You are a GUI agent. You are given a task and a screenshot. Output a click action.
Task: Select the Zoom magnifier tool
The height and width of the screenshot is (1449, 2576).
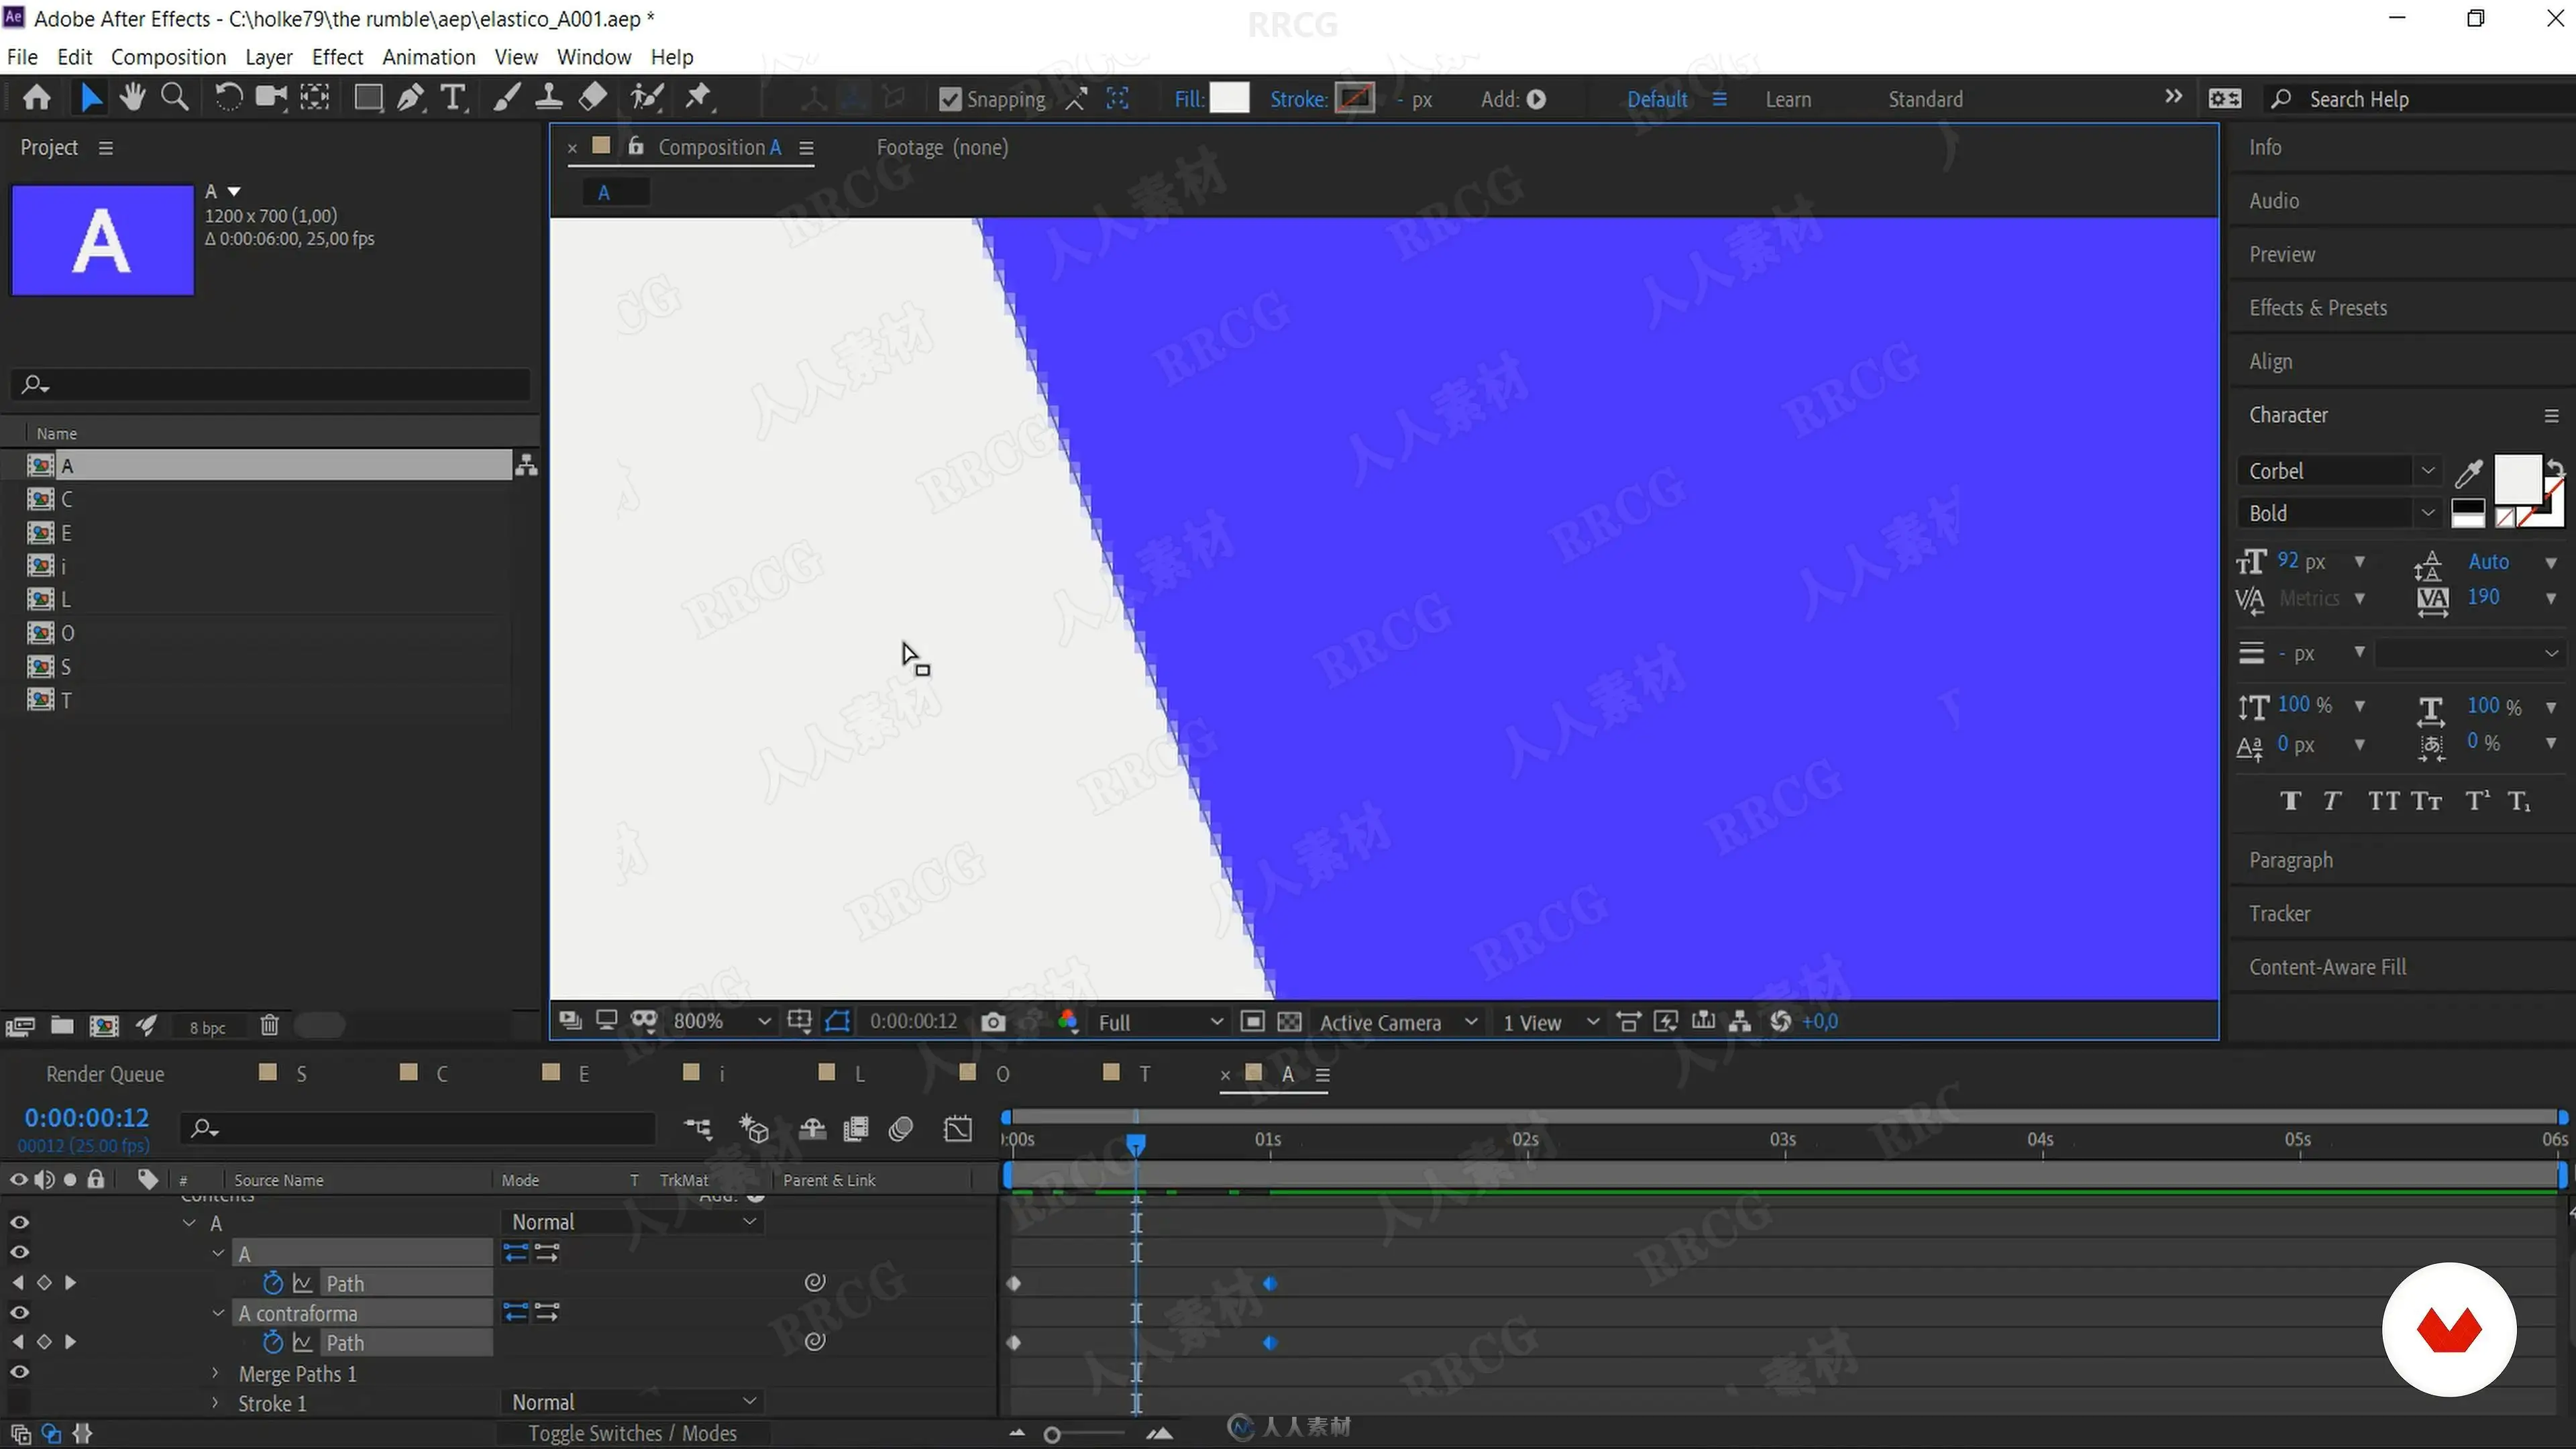[175, 98]
